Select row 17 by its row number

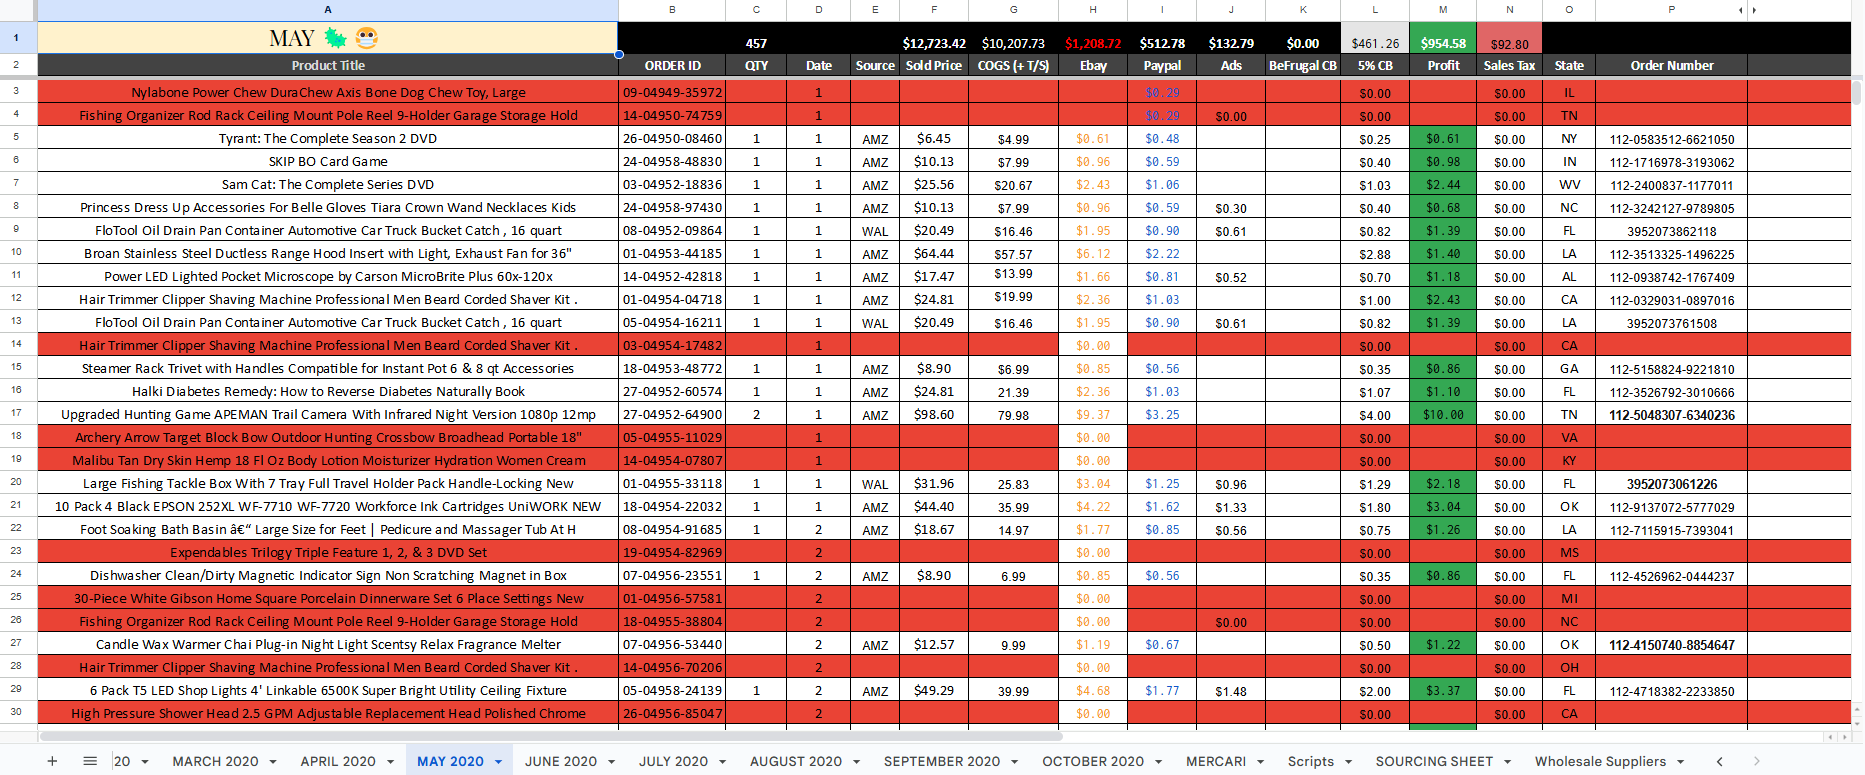click(17, 413)
